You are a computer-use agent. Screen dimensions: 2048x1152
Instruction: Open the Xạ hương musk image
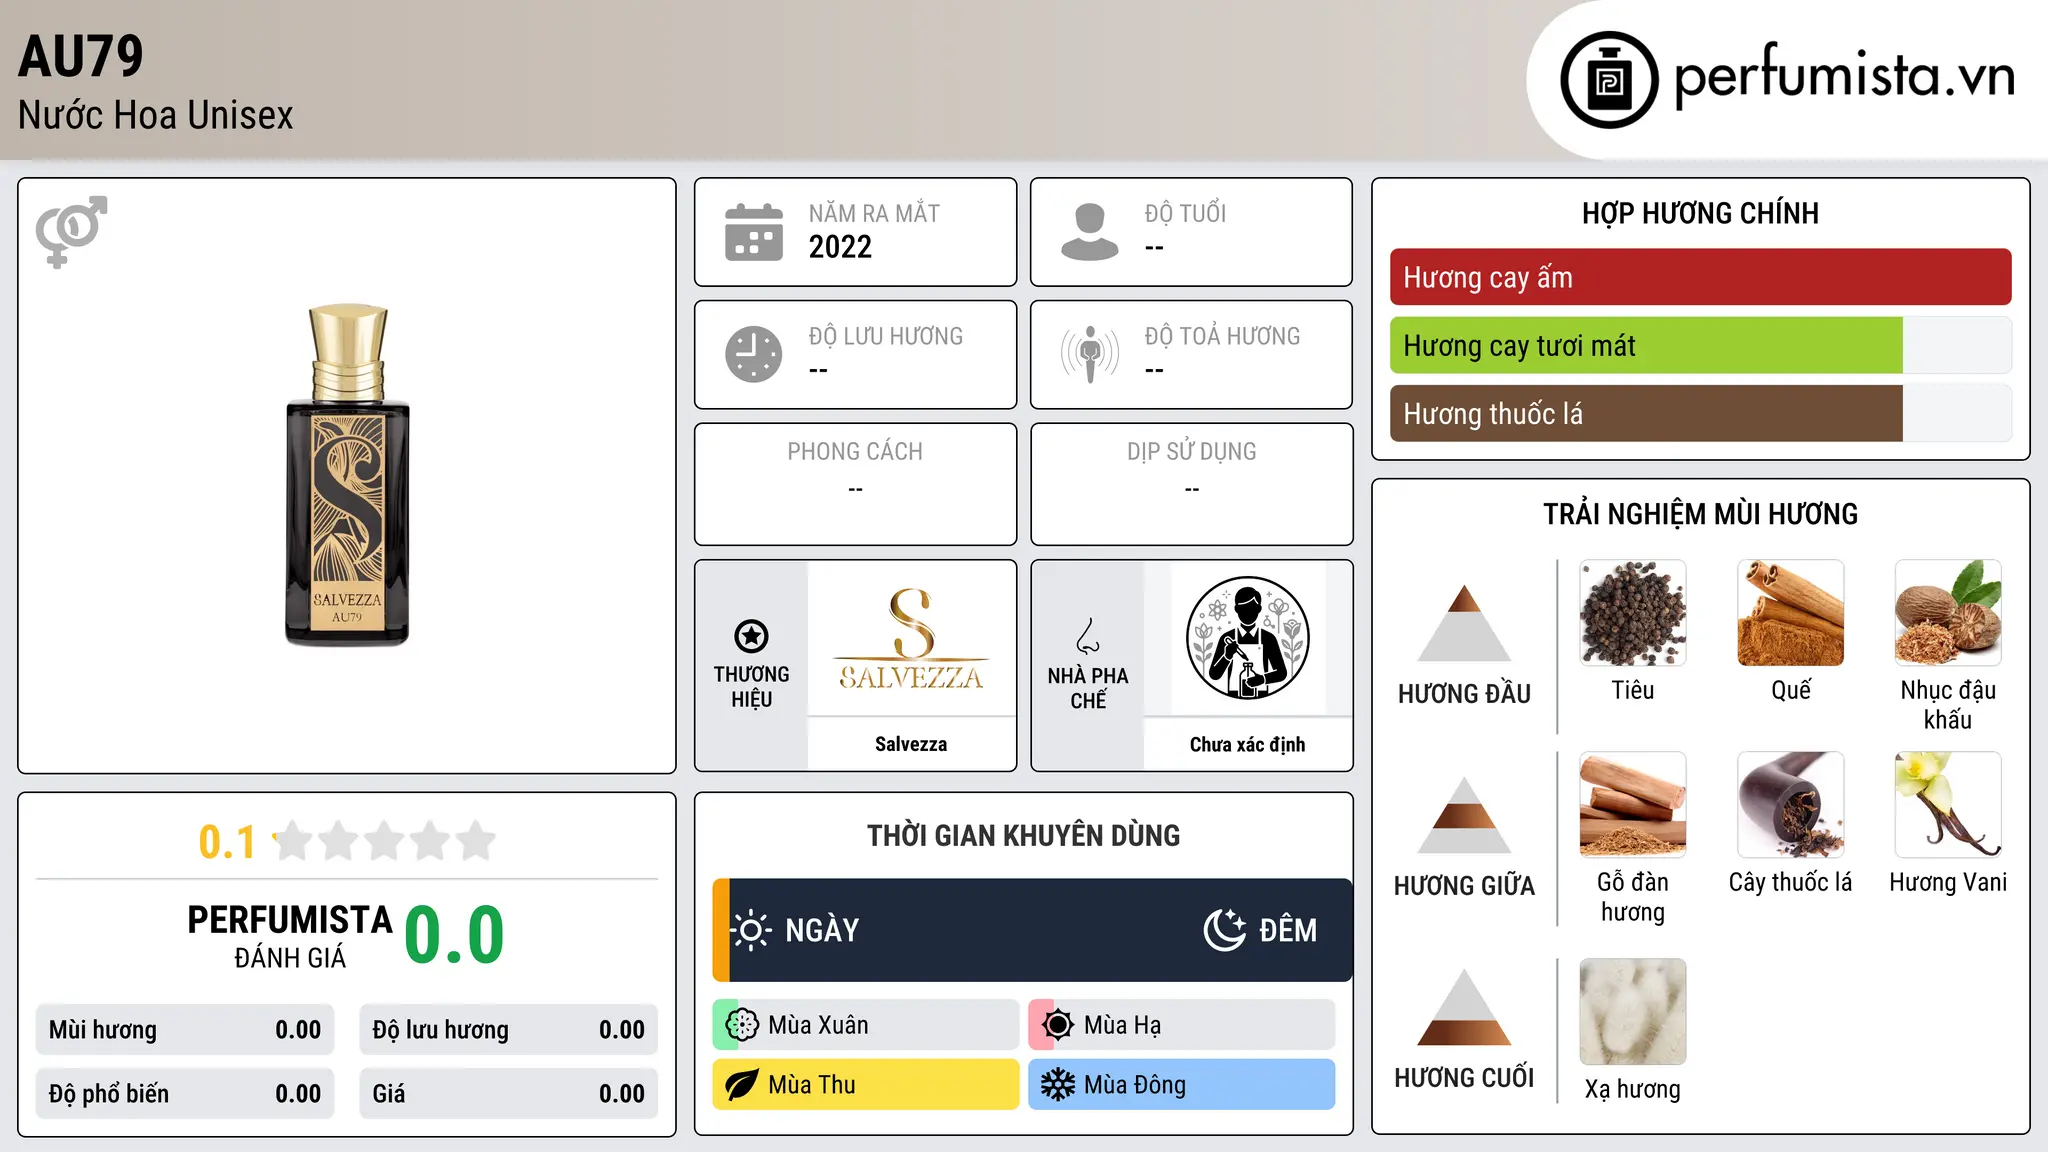point(1633,1012)
